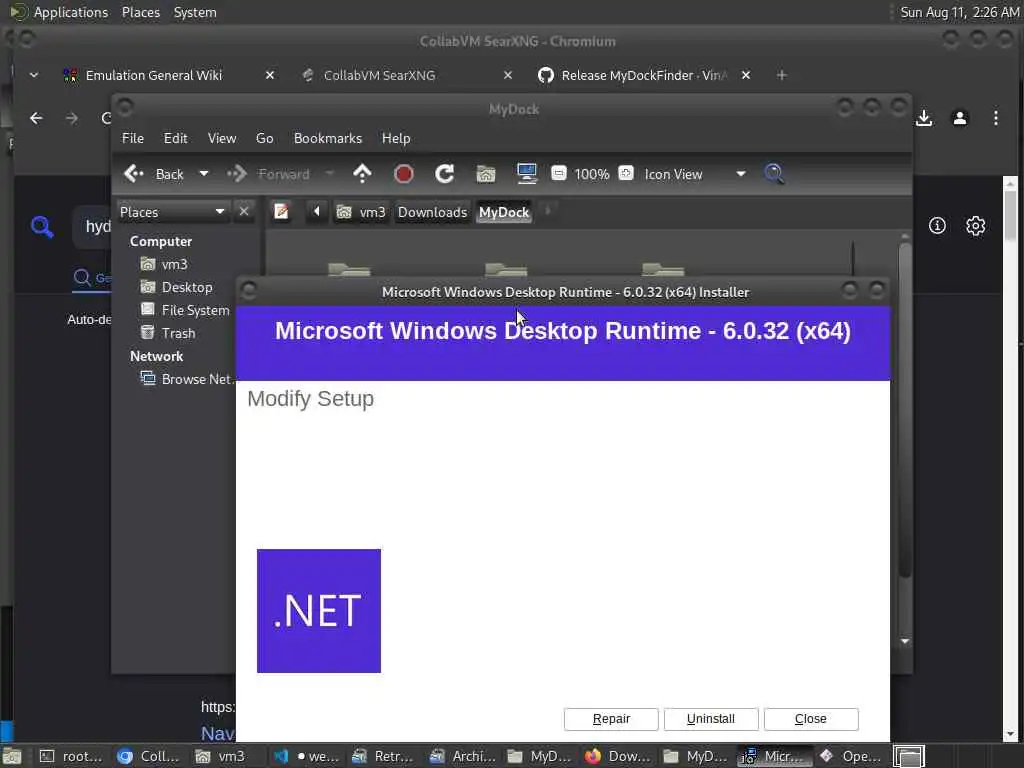Open the File menu in MyDock window
This screenshot has height=768, width=1024.
[x=133, y=138]
